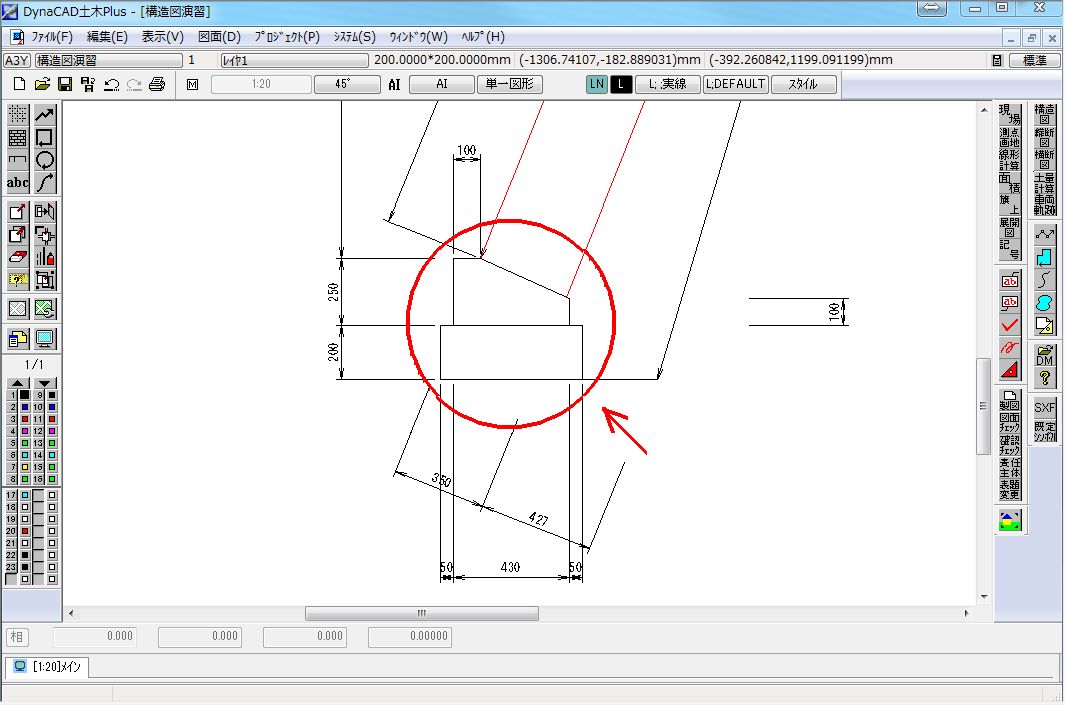Screen dimensions: 1065x705
Task: Click the horizontal scrollbar thumb
Action: point(422,613)
